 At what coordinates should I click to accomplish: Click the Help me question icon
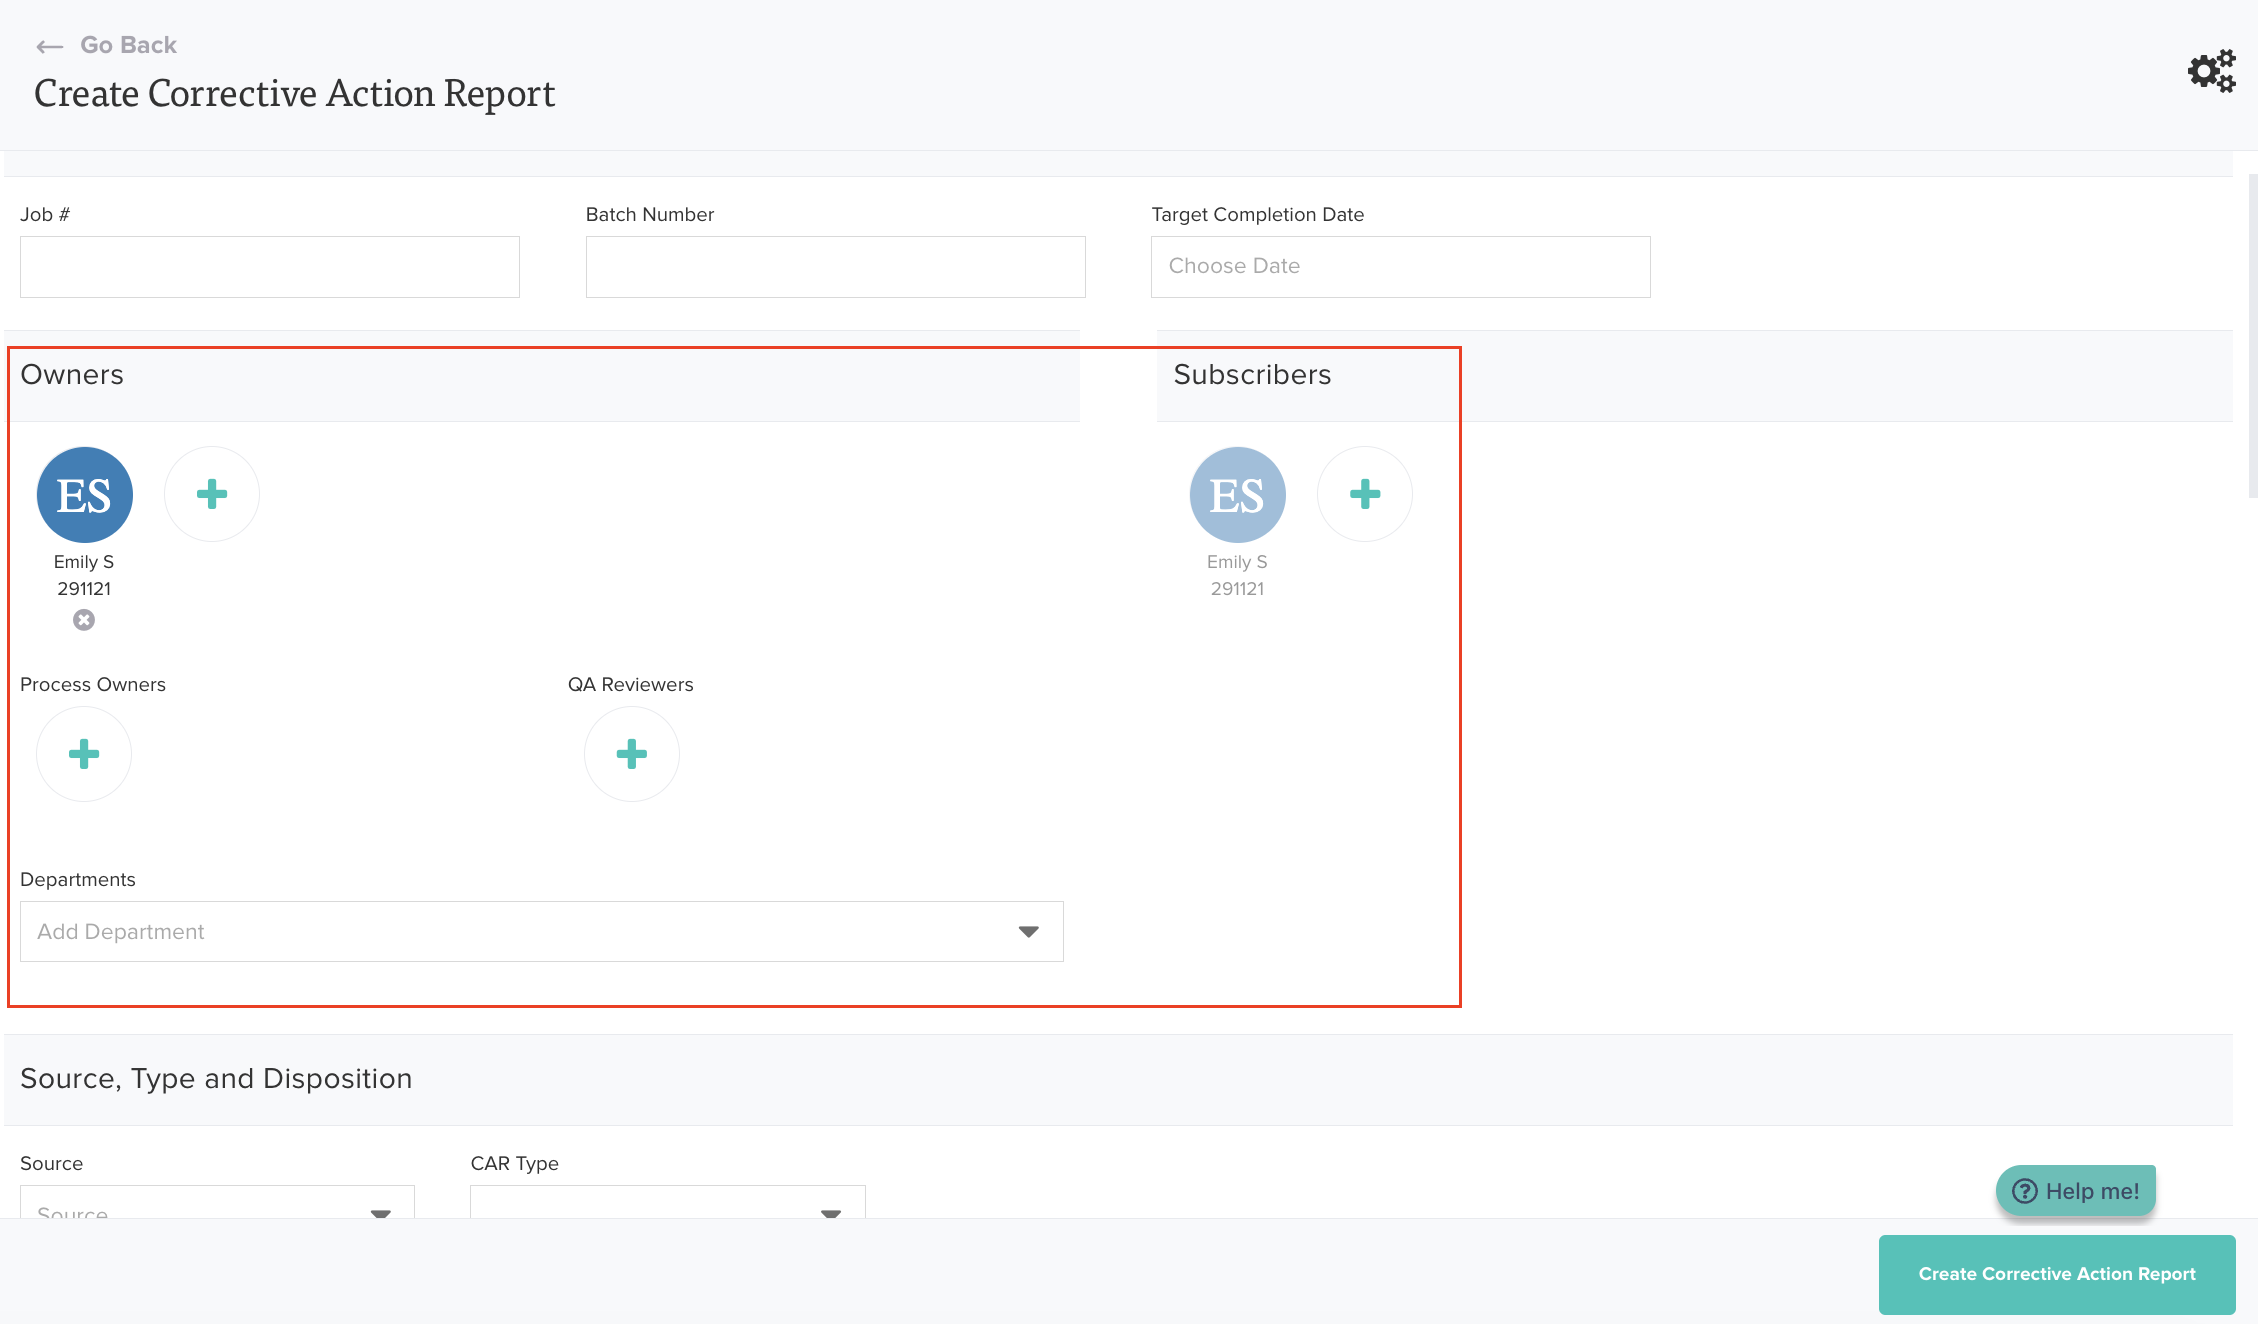2025,1191
